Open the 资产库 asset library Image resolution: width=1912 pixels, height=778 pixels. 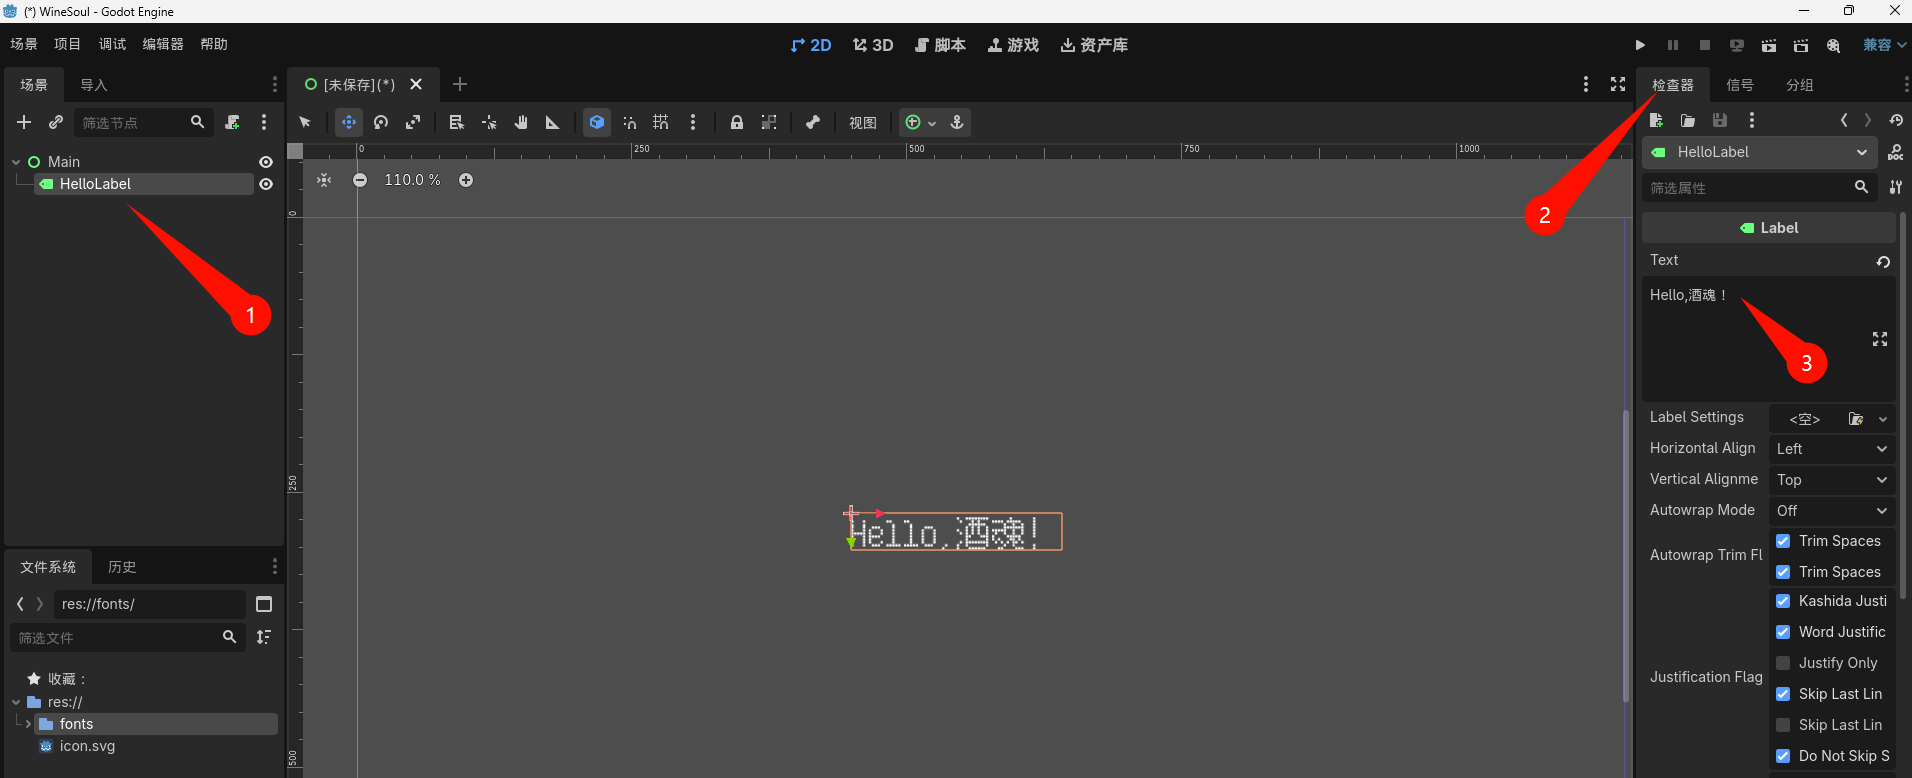point(1094,45)
